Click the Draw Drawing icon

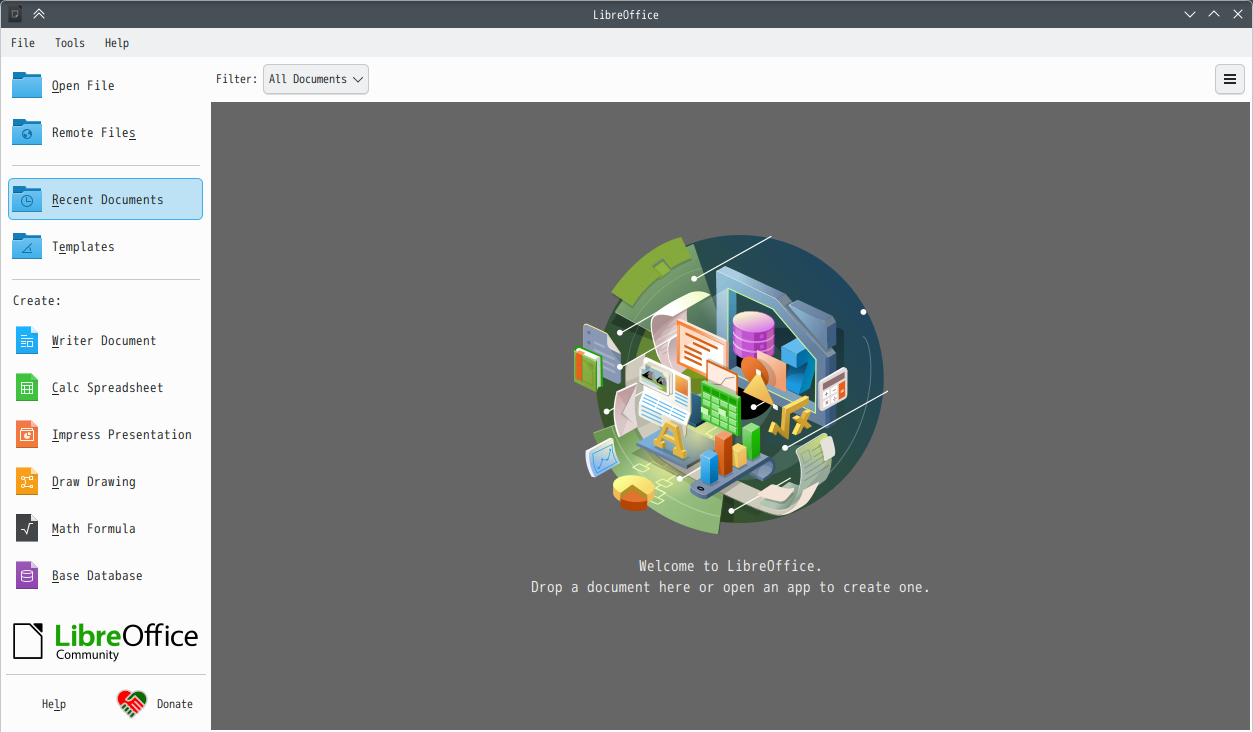[x=27, y=481]
